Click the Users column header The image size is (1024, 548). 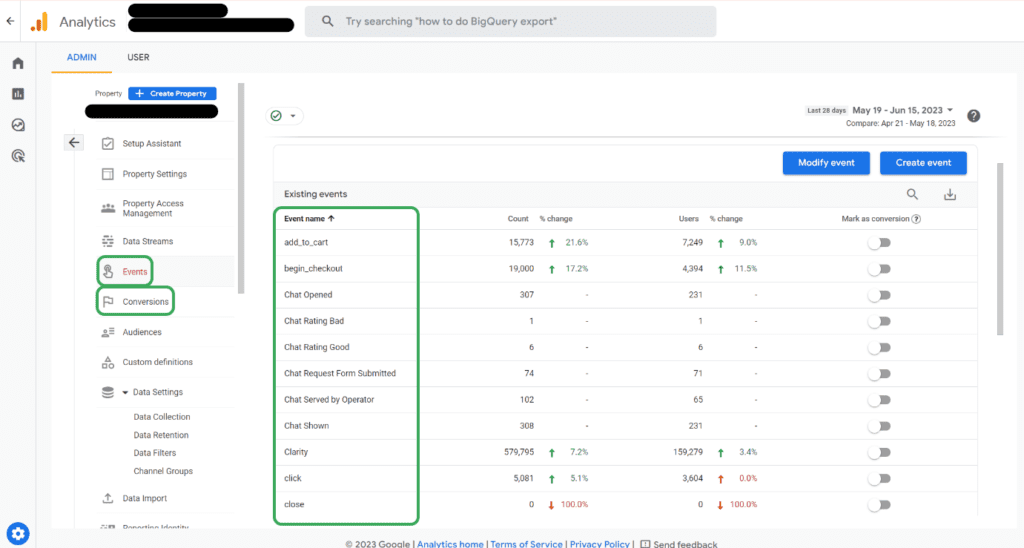pos(688,219)
